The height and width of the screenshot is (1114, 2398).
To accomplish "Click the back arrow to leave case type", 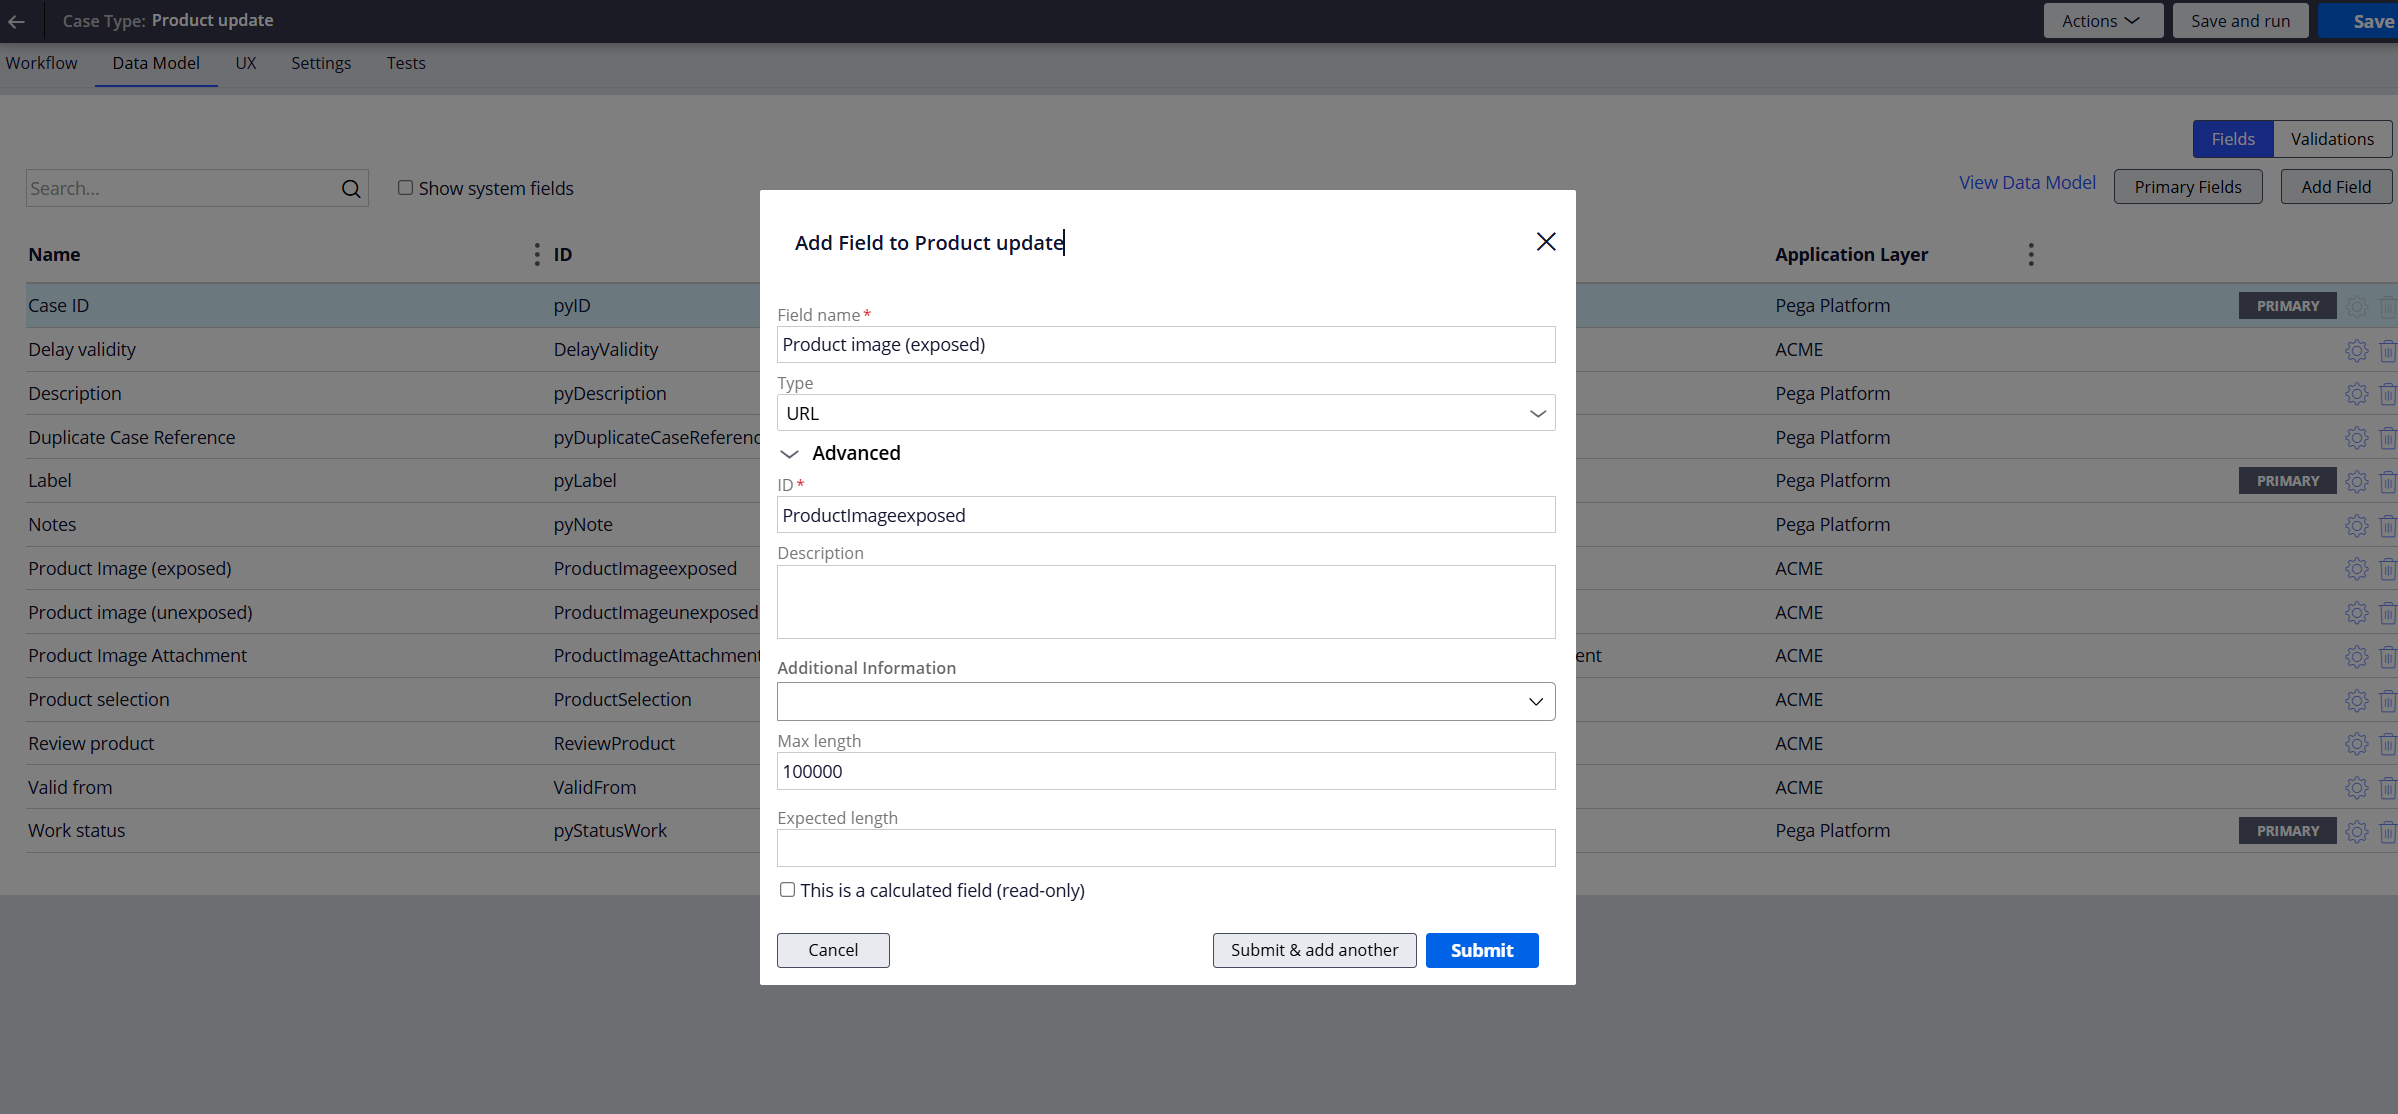I will pos(18,20).
